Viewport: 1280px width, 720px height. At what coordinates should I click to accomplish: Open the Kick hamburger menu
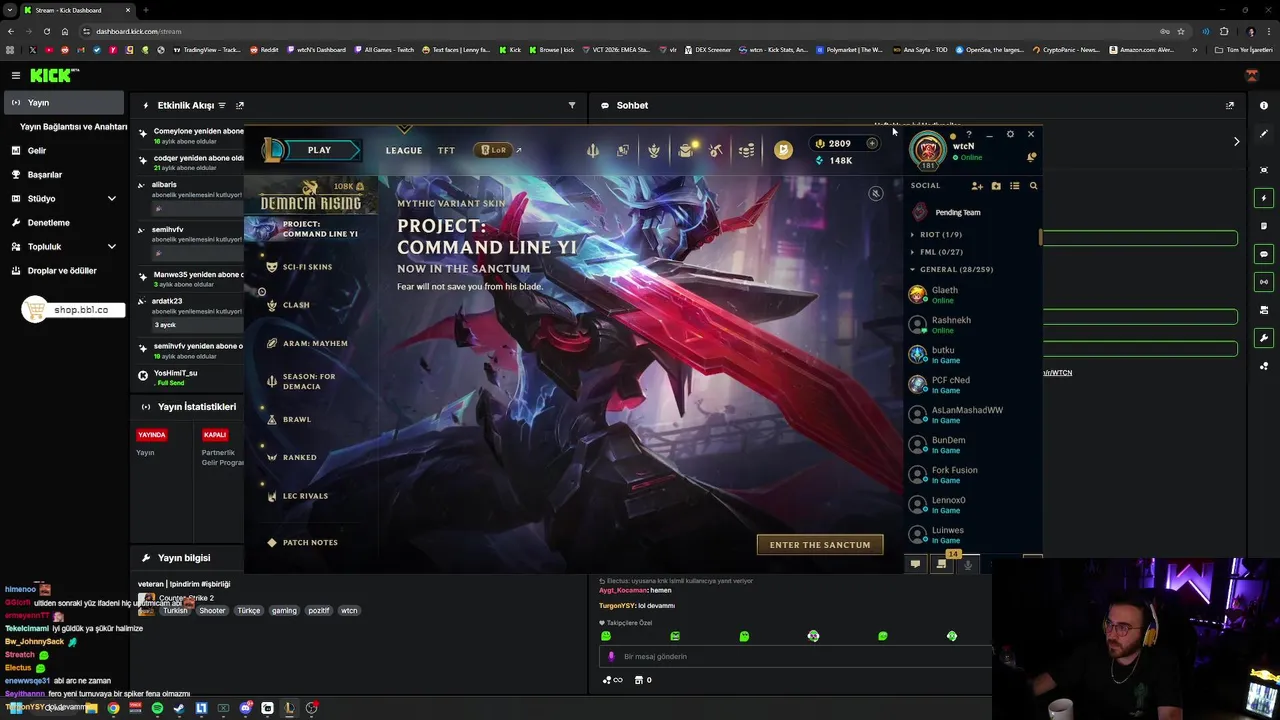(15, 75)
